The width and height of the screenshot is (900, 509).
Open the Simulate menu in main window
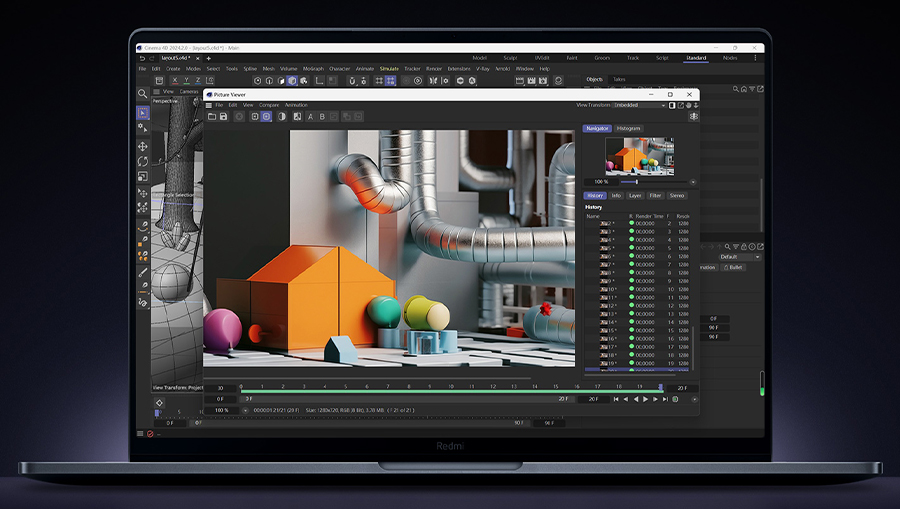click(x=389, y=69)
